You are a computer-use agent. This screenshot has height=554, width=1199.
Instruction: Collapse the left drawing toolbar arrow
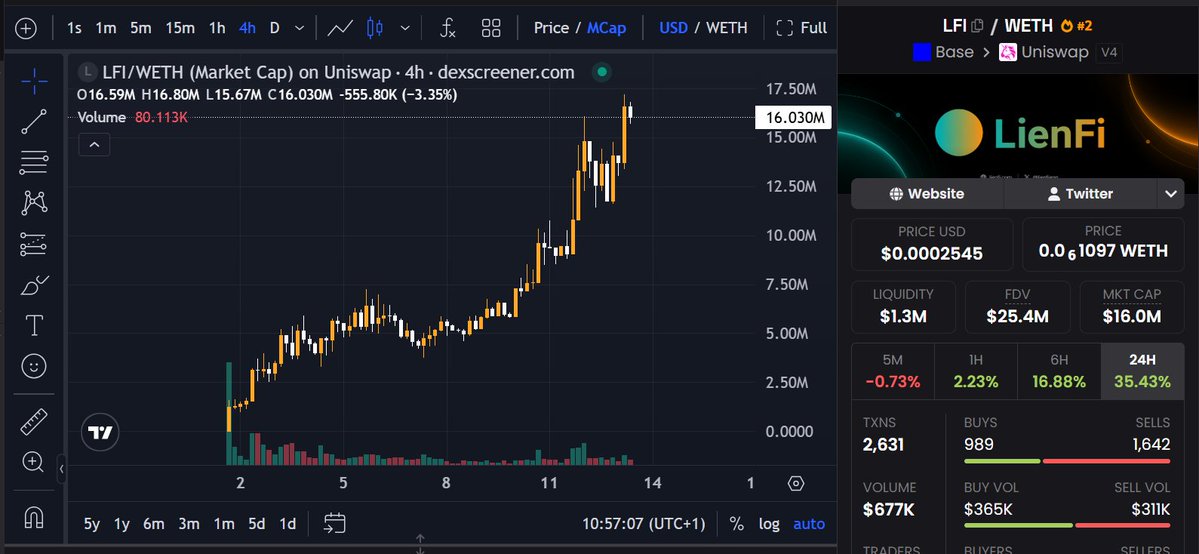click(62, 468)
